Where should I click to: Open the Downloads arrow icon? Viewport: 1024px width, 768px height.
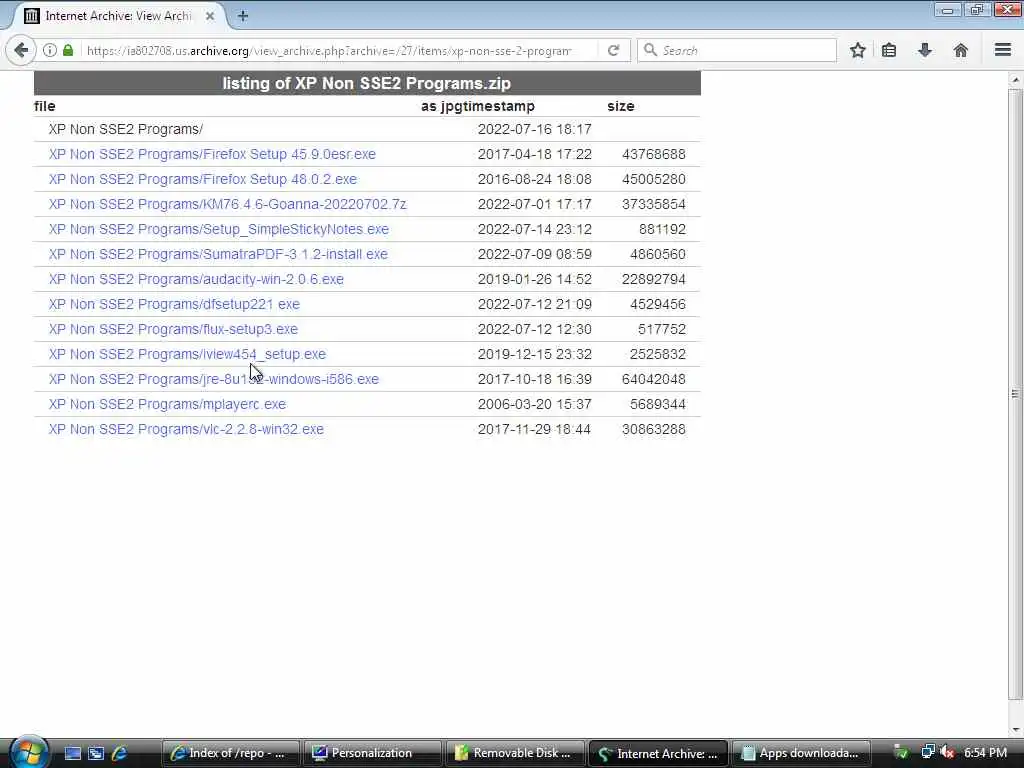point(925,50)
